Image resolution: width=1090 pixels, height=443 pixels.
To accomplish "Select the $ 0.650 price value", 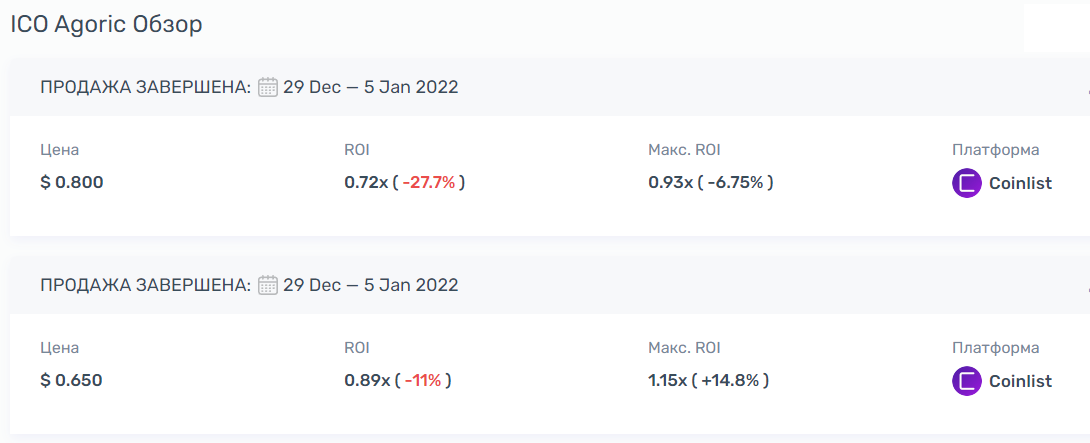I will pos(72,380).
